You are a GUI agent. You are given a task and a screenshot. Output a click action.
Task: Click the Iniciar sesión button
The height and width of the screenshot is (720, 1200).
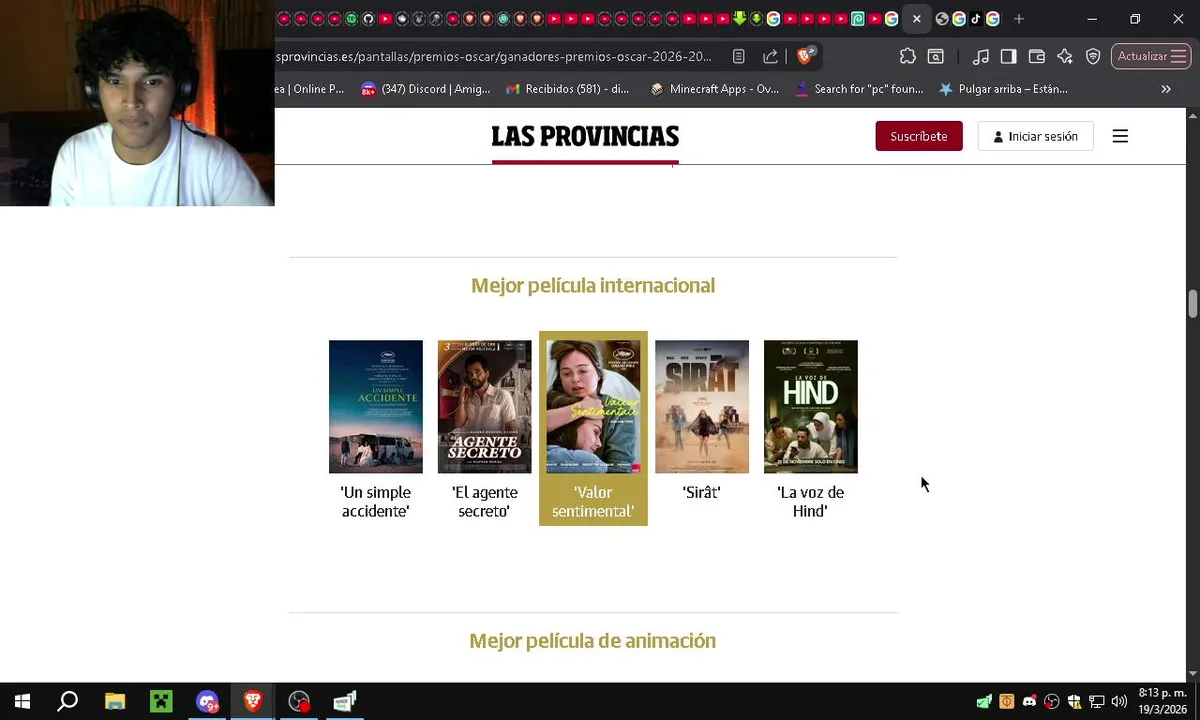coord(1035,136)
